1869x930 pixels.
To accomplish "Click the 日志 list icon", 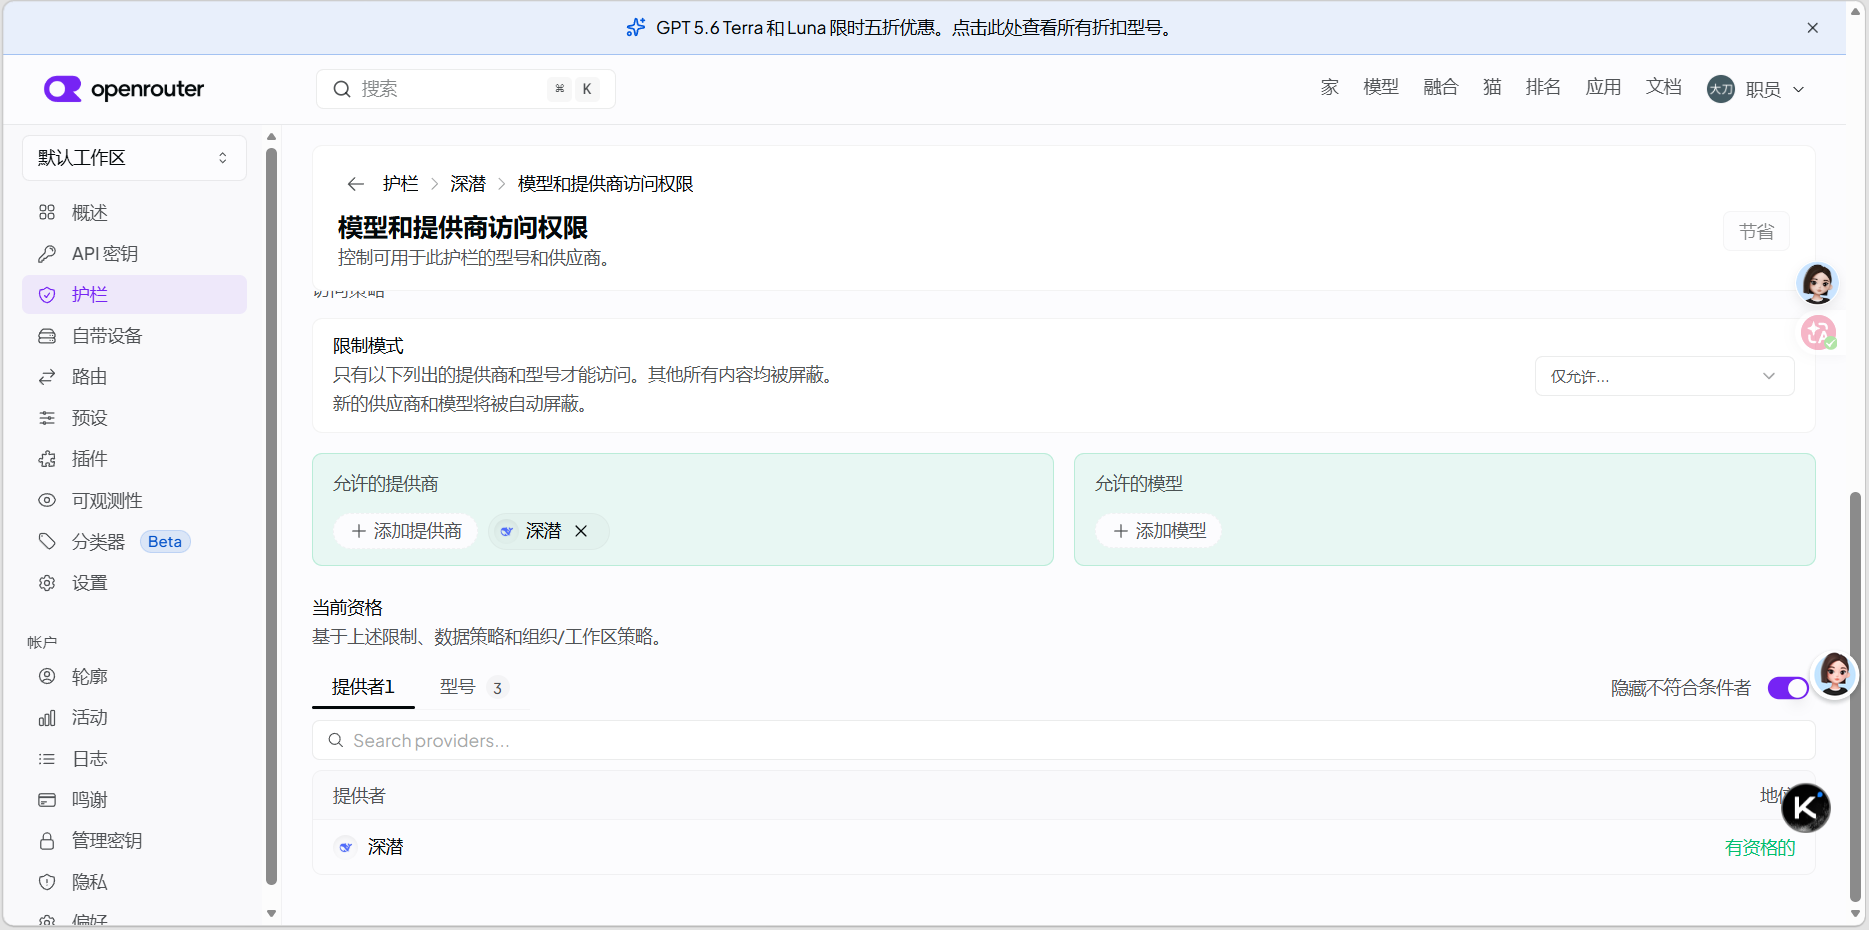I will tap(47, 759).
